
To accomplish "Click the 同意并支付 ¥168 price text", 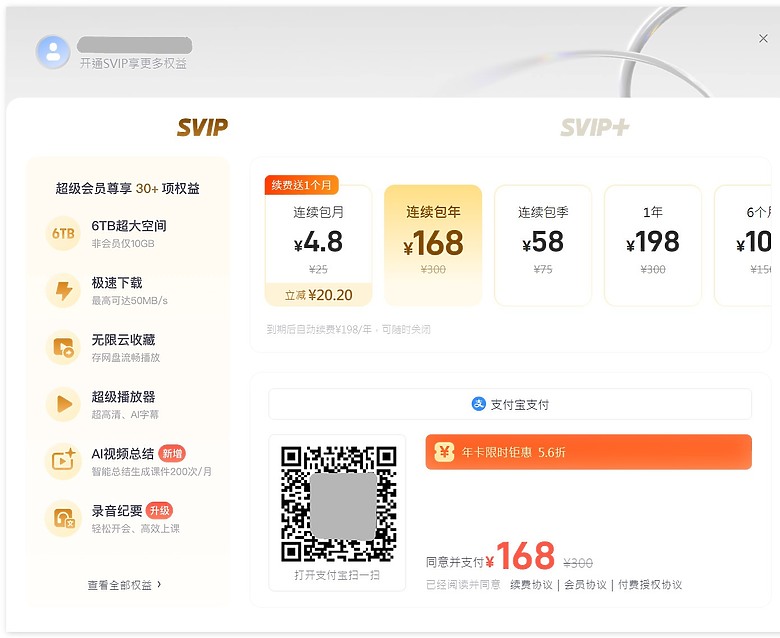I will pos(490,557).
